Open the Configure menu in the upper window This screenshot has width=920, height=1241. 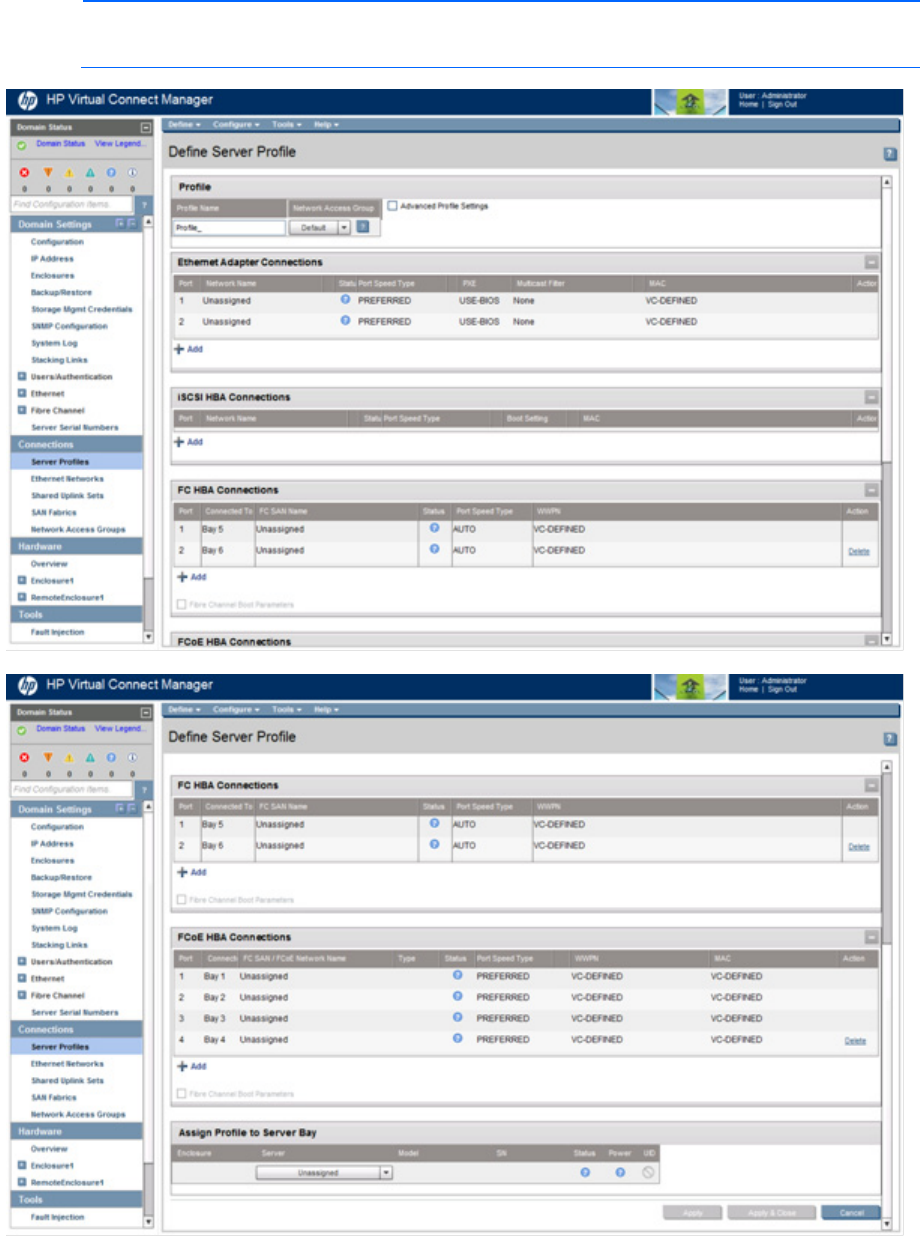pos(236,124)
